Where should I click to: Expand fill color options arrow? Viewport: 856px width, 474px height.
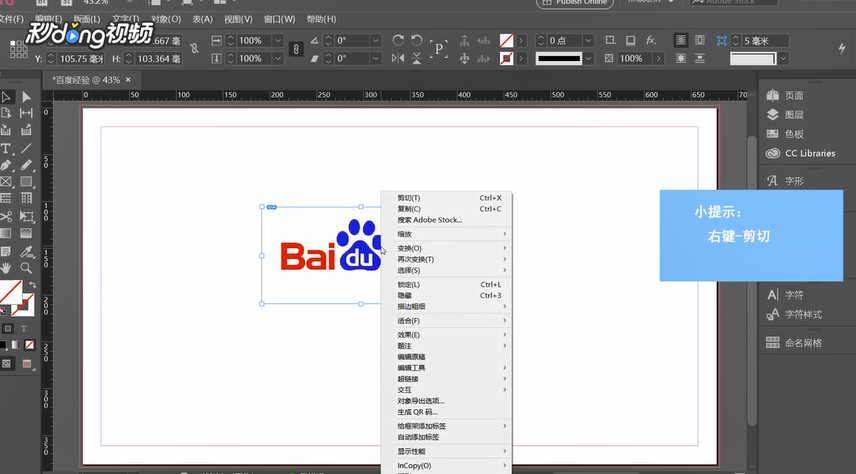click(x=521, y=40)
